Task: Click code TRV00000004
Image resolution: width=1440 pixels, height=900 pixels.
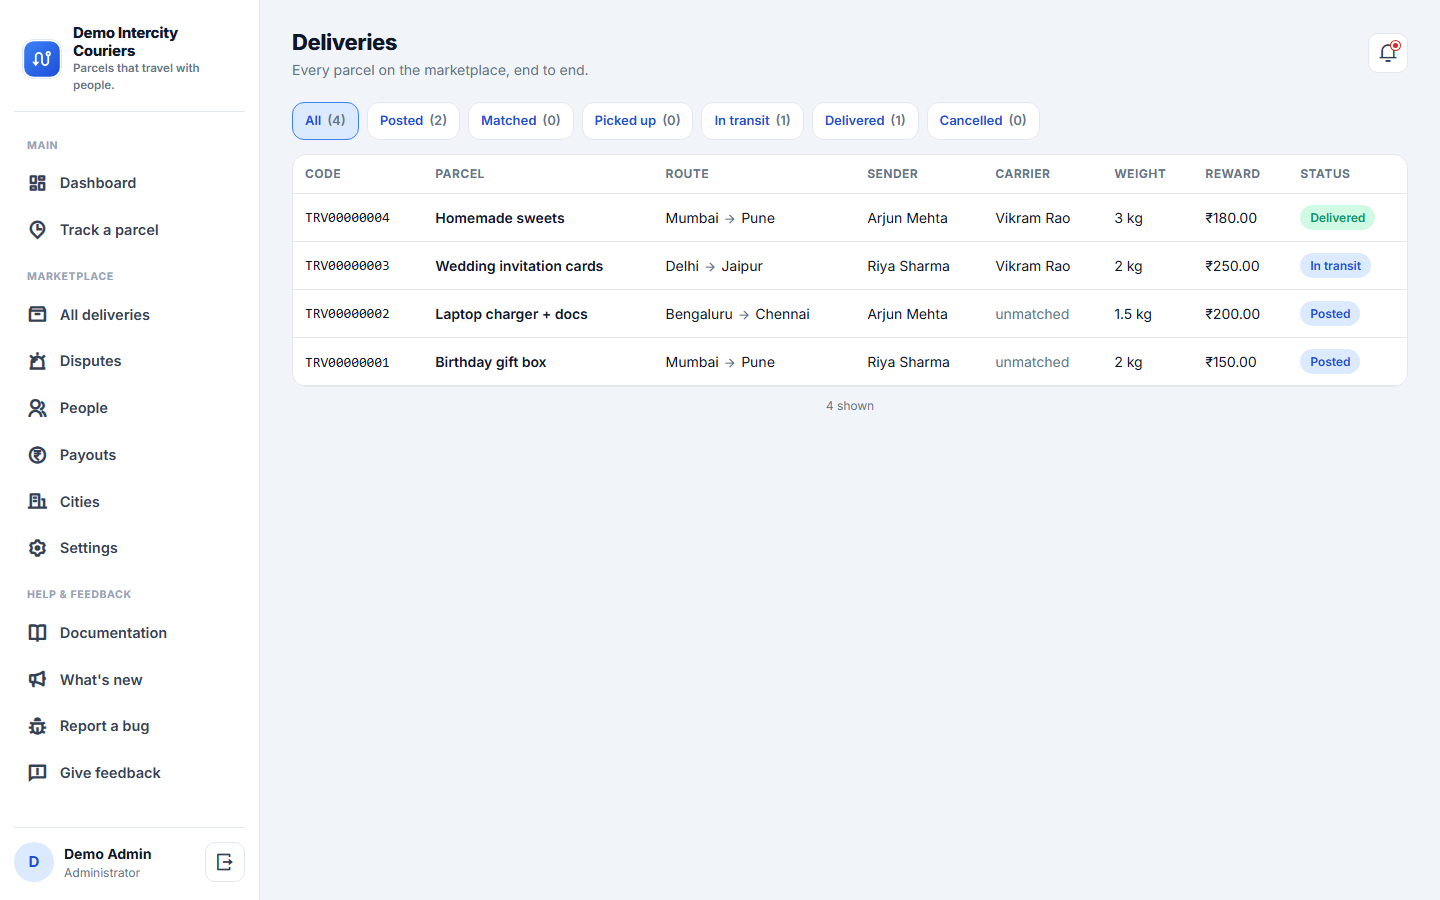Action: click(x=347, y=218)
